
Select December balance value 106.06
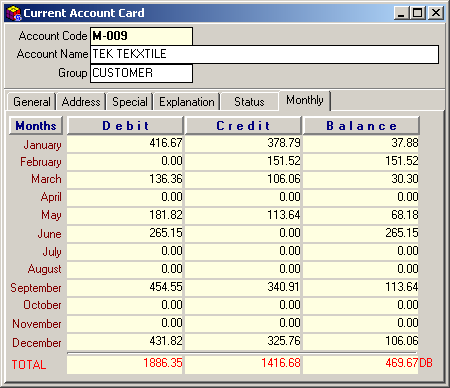360,341
